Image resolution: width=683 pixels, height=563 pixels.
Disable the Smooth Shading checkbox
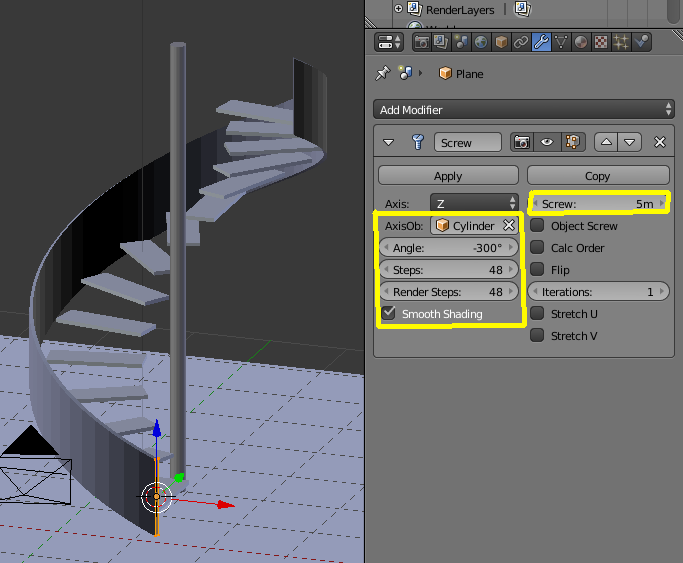pos(389,313)
